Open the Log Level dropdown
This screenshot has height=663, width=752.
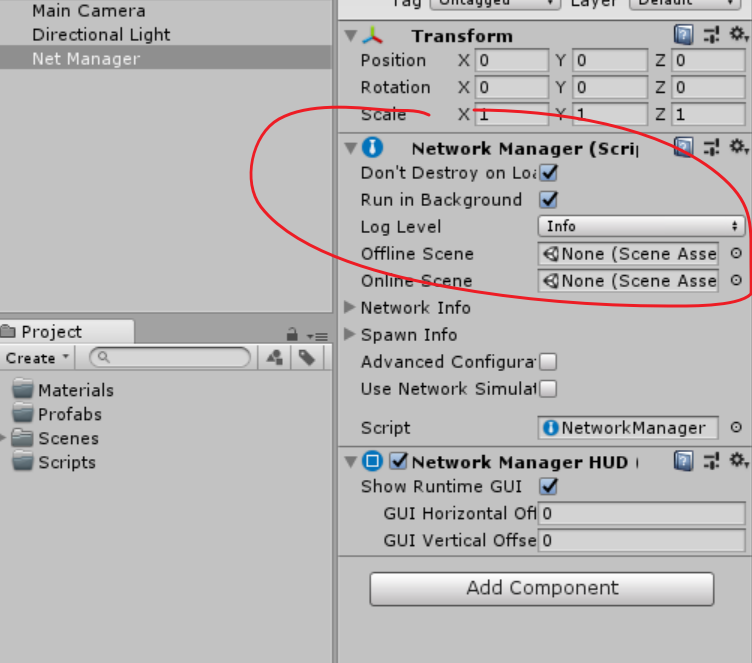(x=641, y=226)
